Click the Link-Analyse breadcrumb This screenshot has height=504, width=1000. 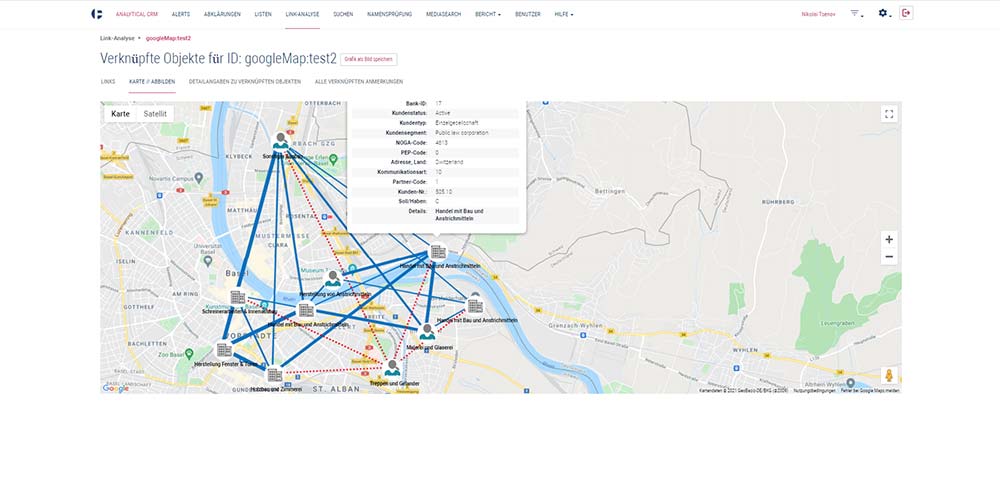(117, 38)
